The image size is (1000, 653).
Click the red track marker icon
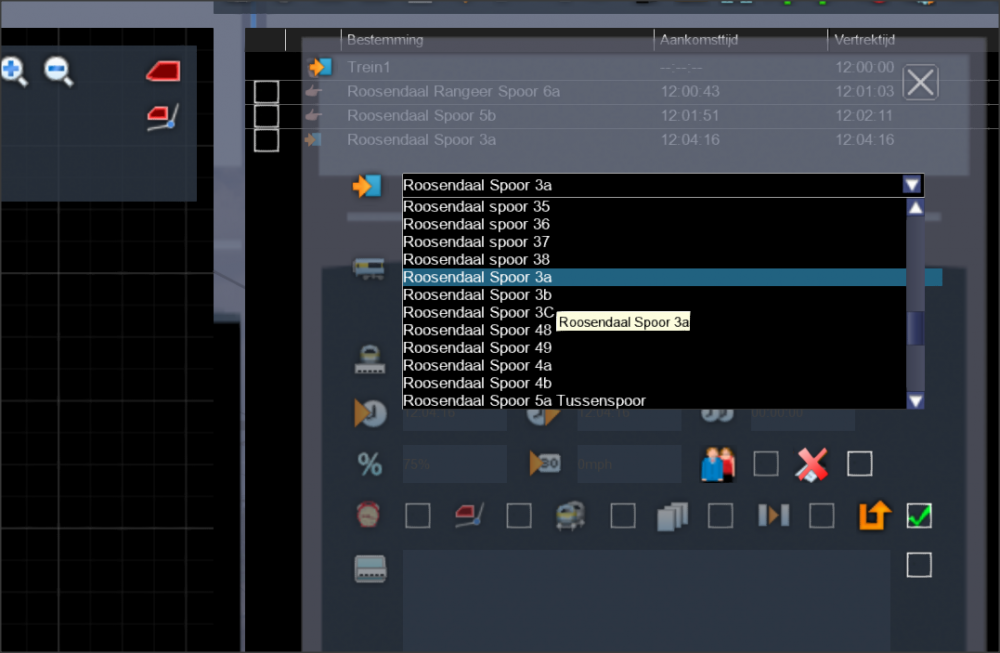pyautogui.click(x=162, y=71)
